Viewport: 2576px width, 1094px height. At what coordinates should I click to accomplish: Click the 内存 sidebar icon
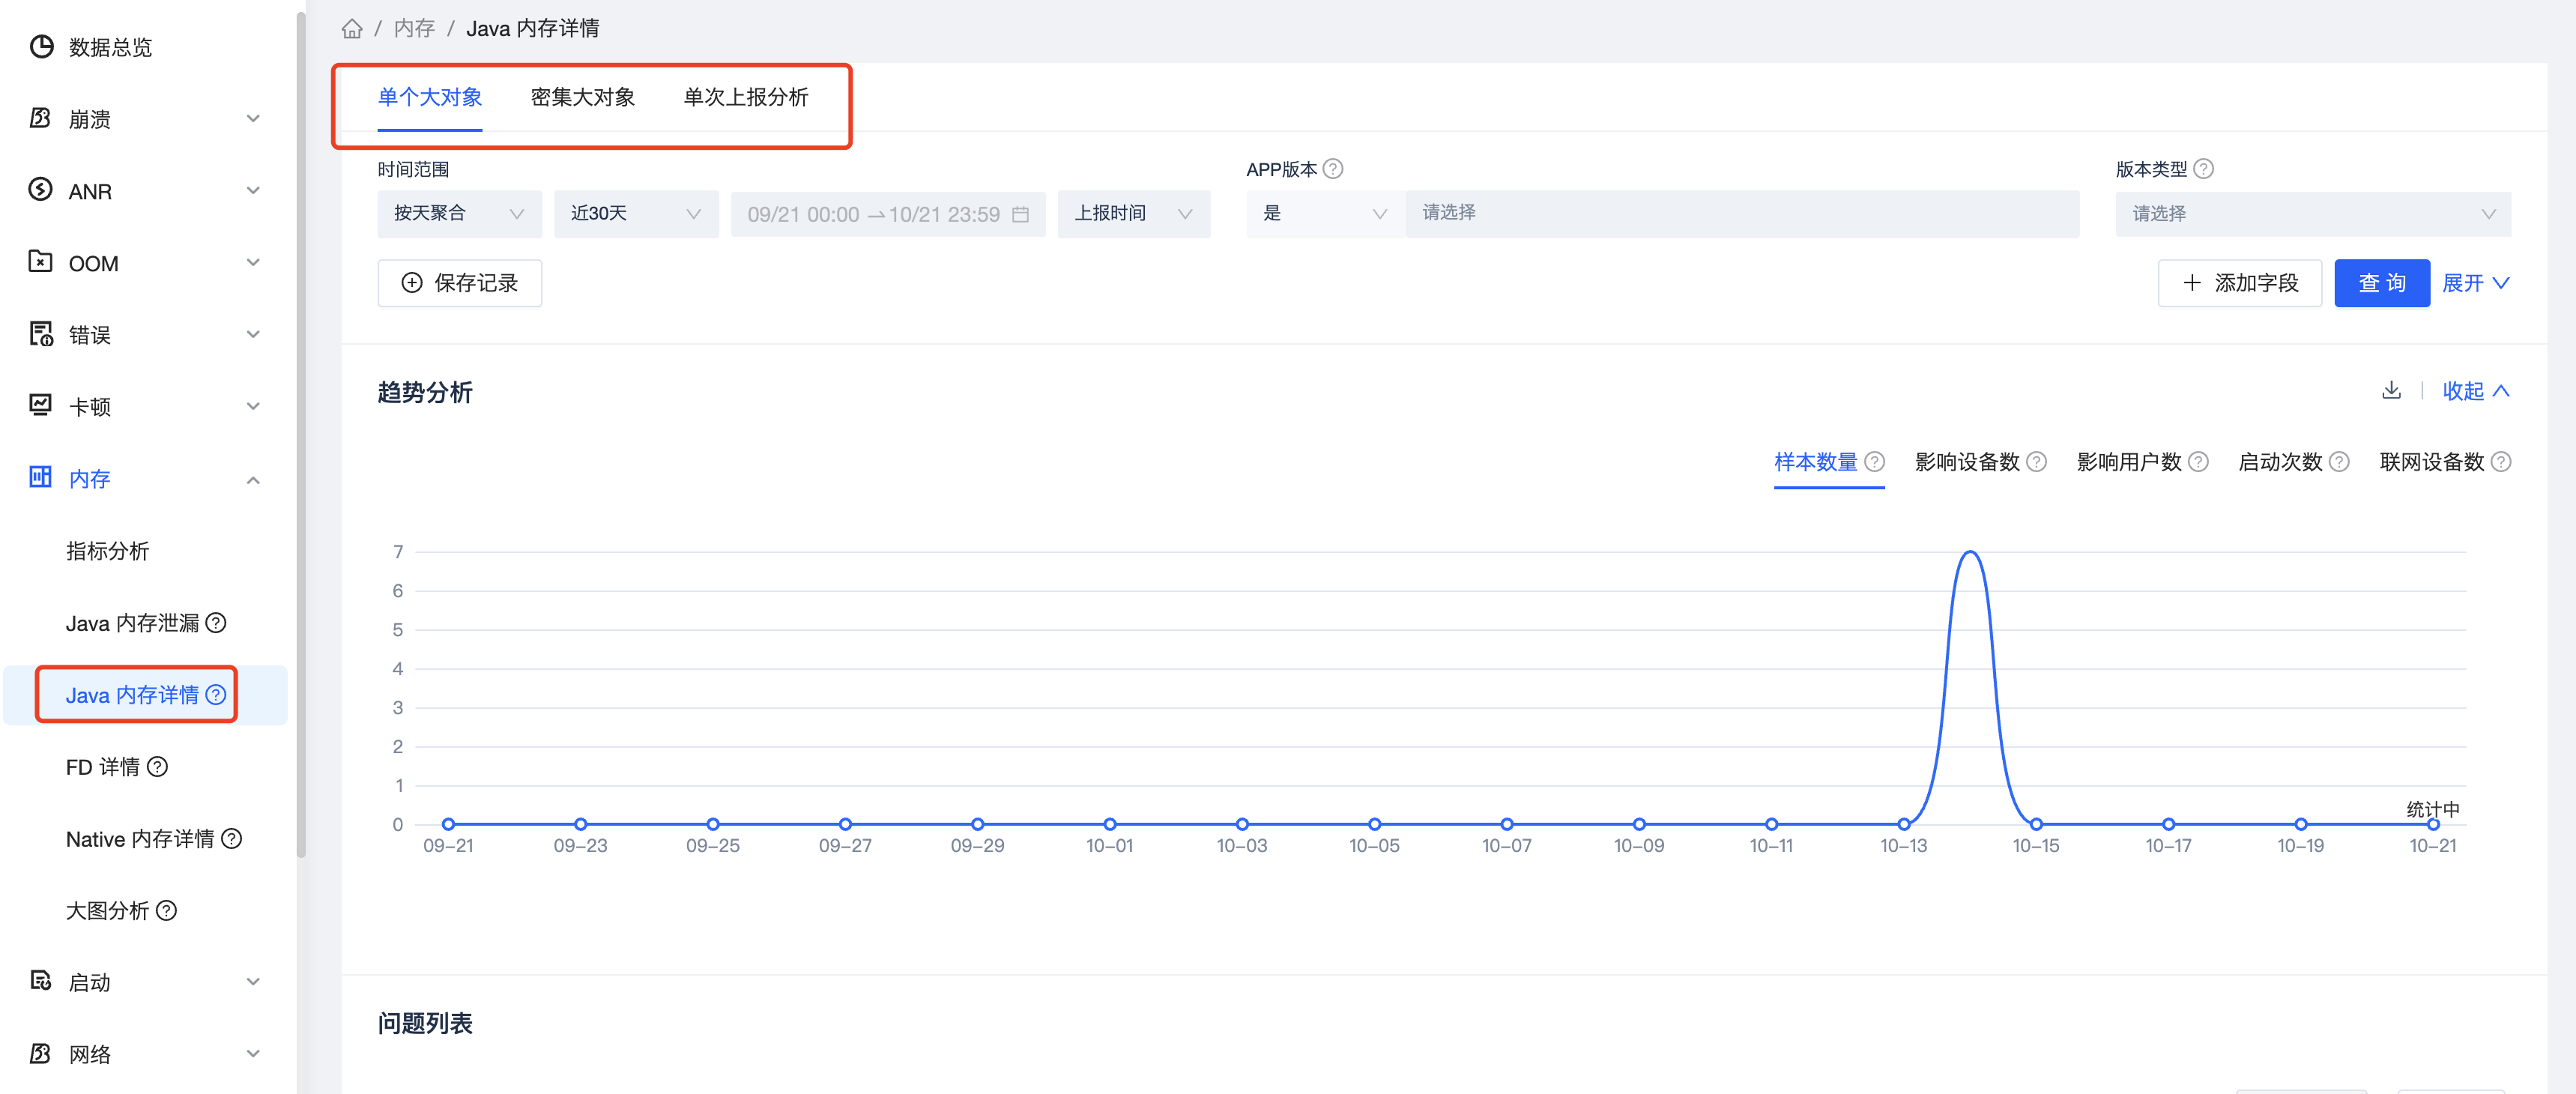point(41,477)
